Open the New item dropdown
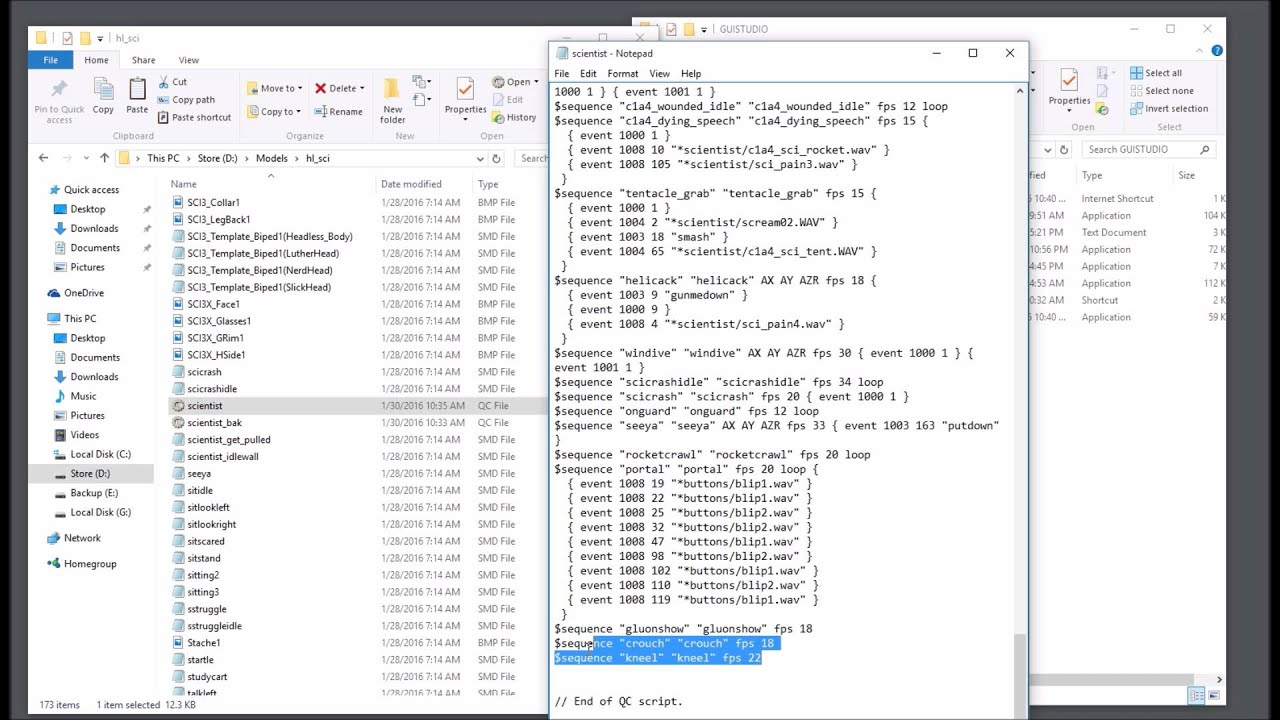The height and width of the screenshot is (720, 1280). (x=423, y=82)
